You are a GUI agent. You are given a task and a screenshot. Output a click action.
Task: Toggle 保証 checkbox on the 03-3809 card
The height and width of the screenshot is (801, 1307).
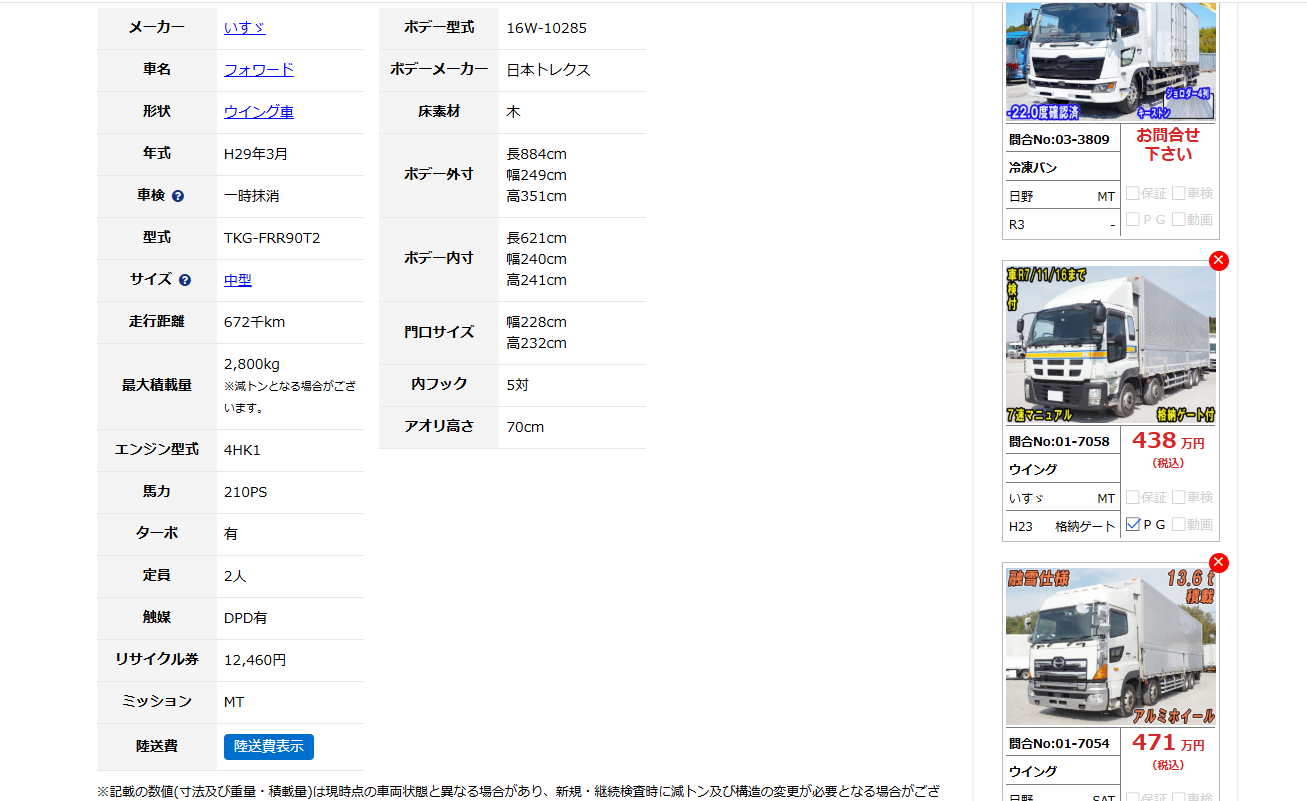[x=1133, y=193]
